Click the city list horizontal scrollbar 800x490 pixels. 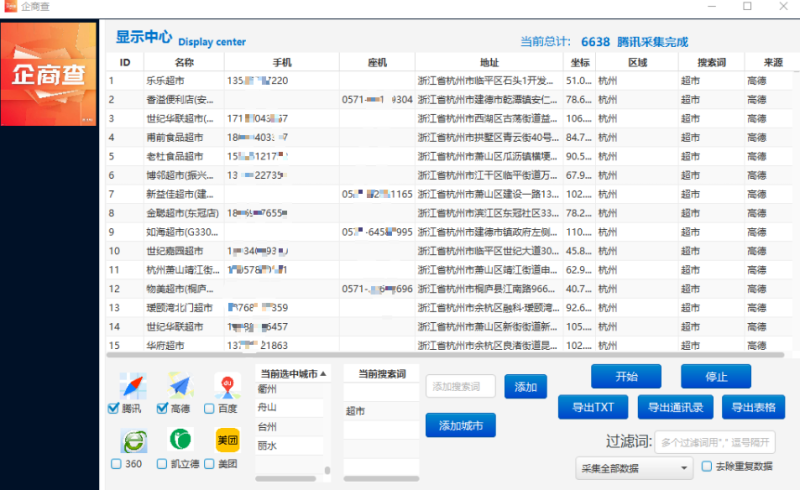(x=286, y=479)
